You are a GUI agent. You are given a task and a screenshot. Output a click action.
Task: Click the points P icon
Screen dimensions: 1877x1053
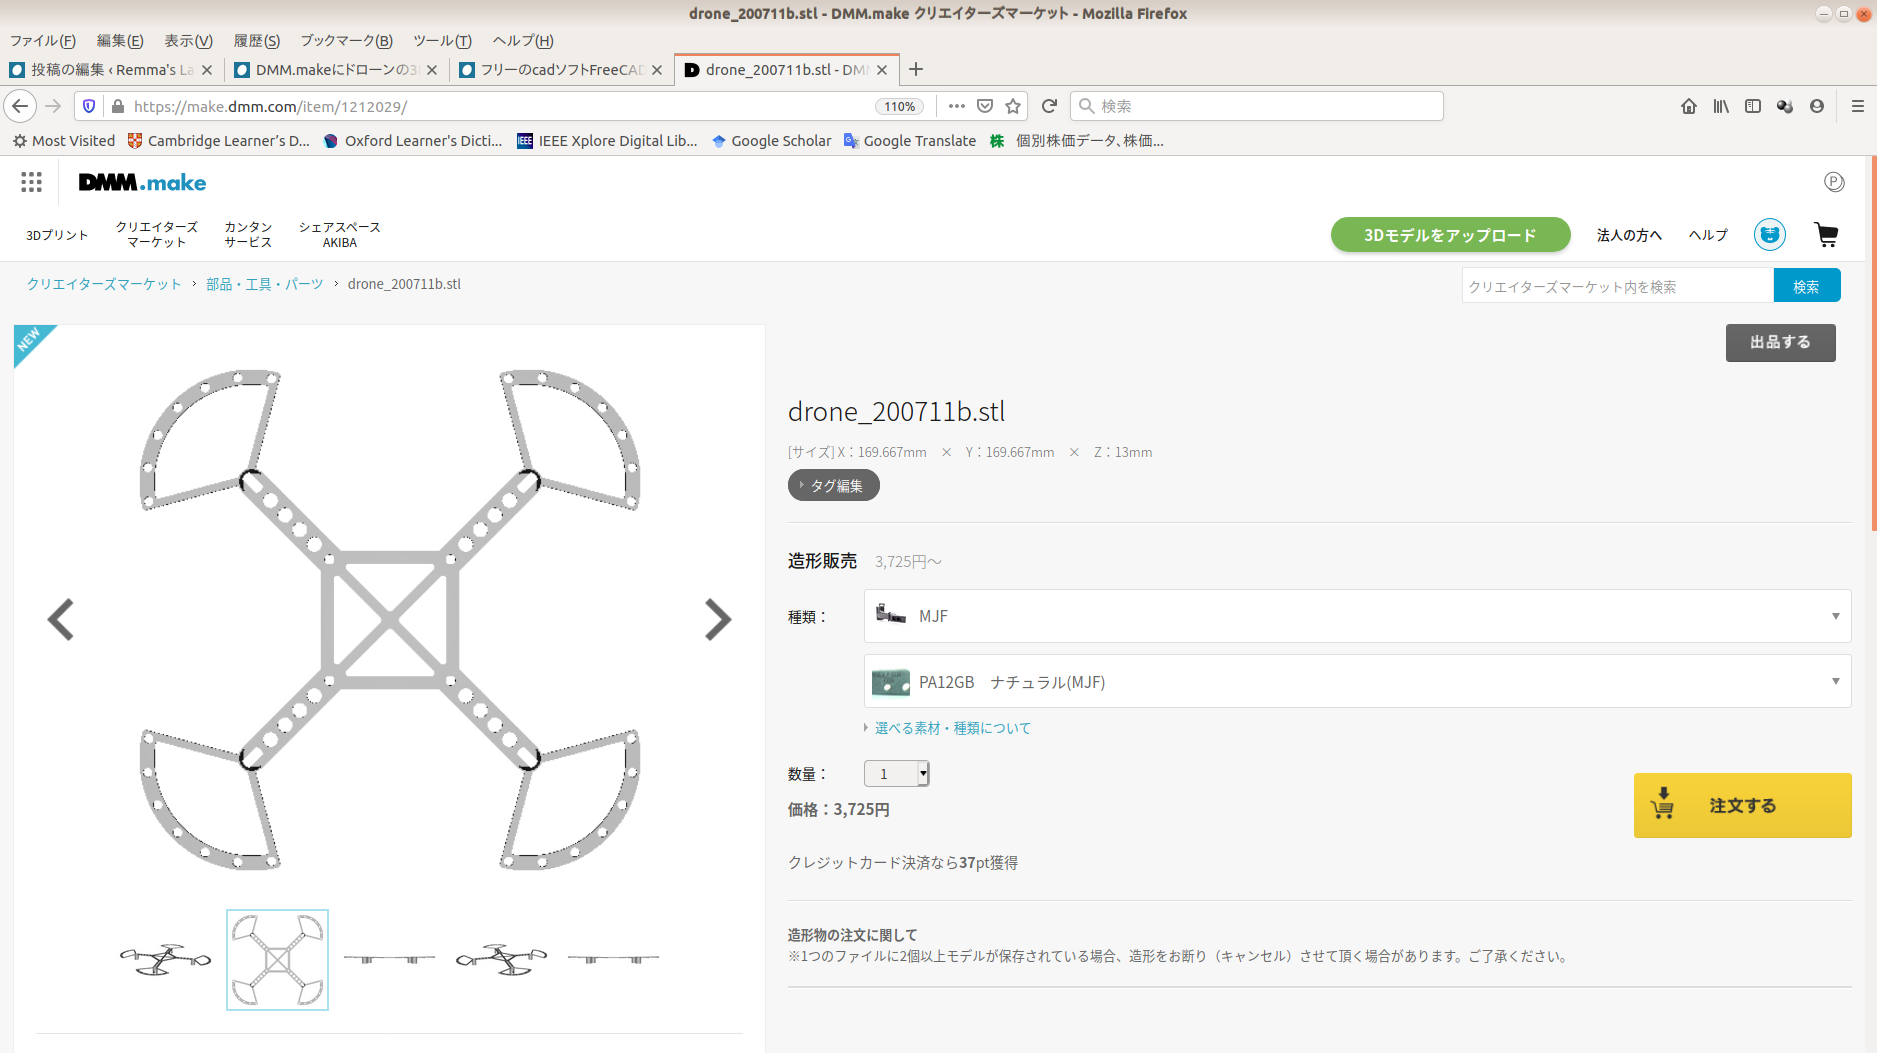coord(1833,182)
